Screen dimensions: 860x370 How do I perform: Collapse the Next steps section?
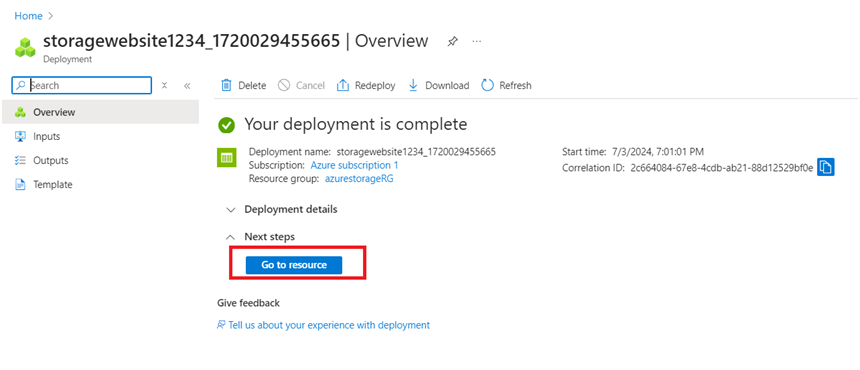click(x=261, y=237)
